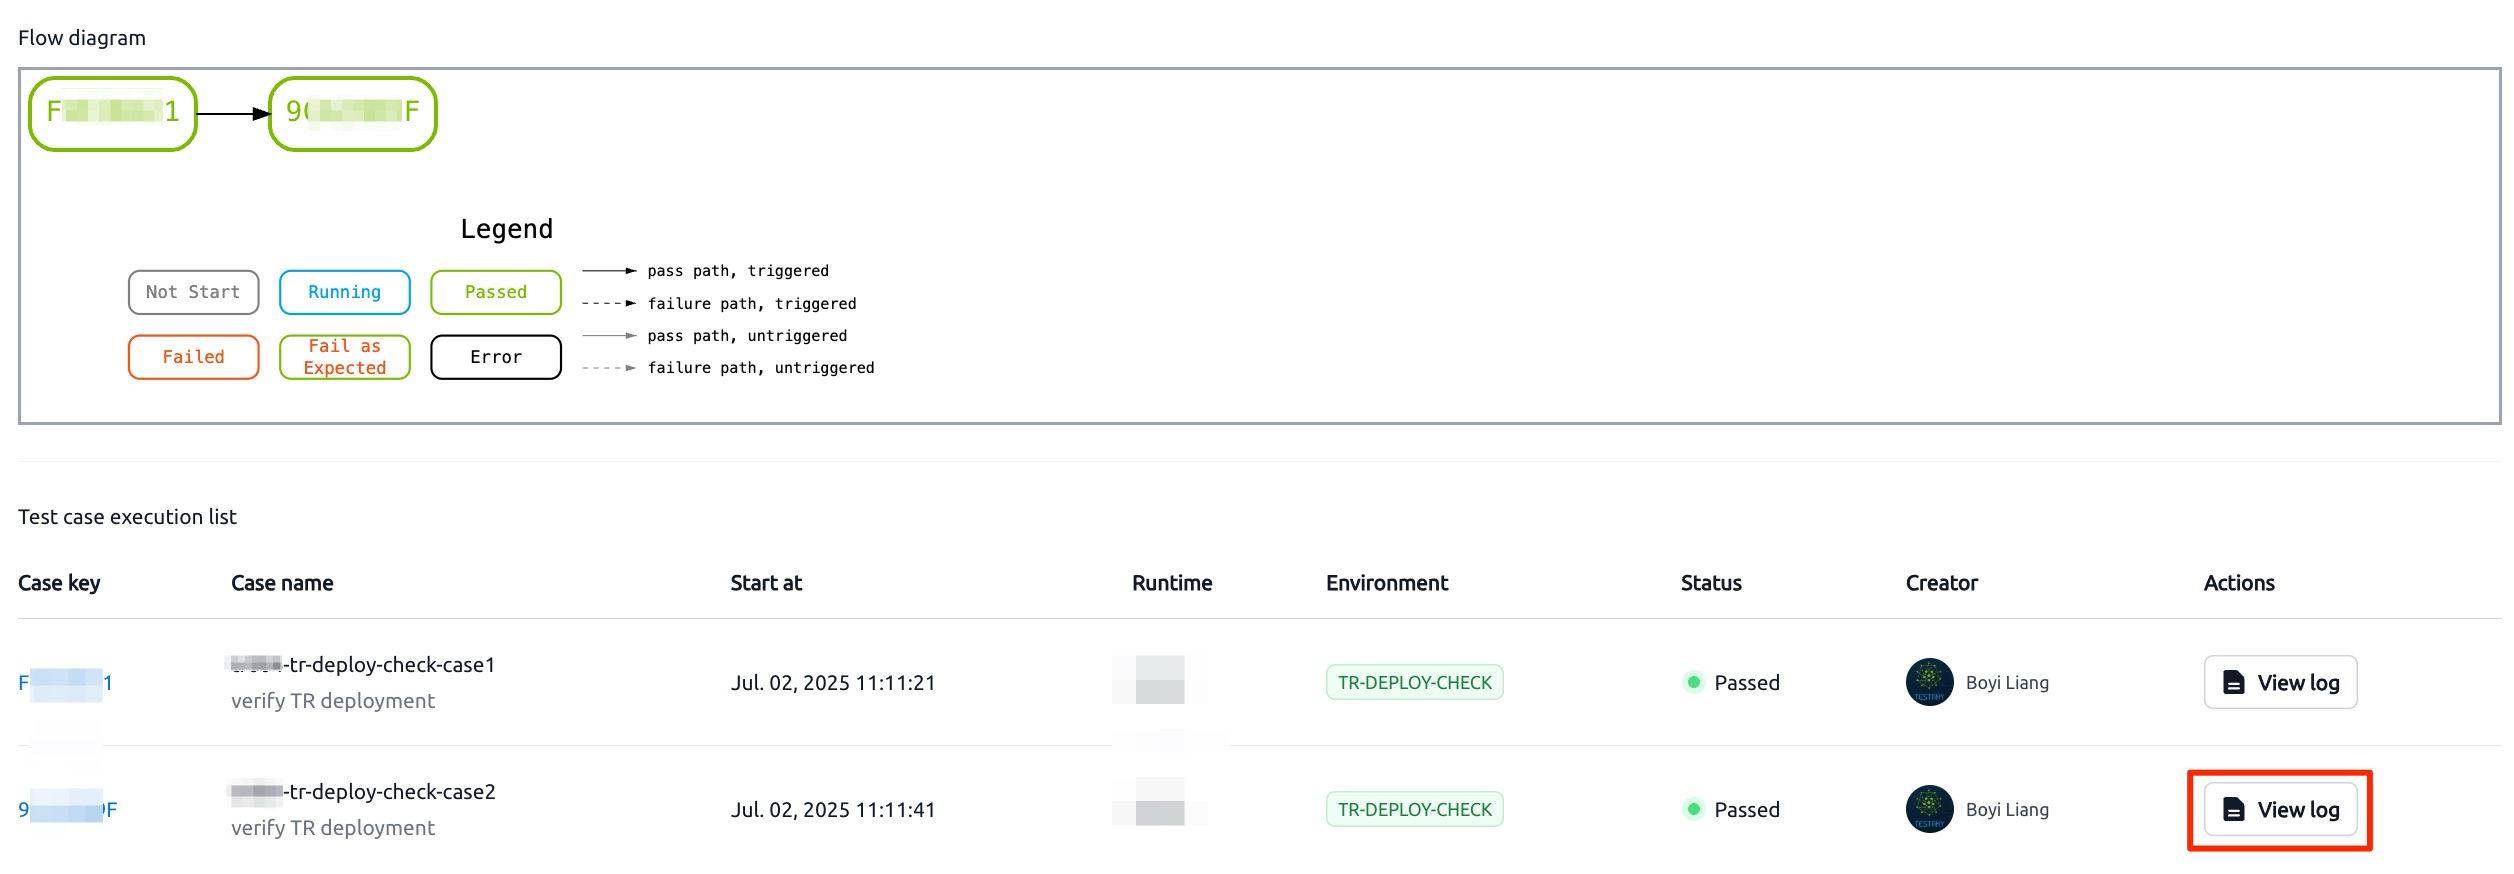Open the case key link for tr-deploy-check-case2
Viewport: 2514px width, 874px height.
(x=68, y=810)
